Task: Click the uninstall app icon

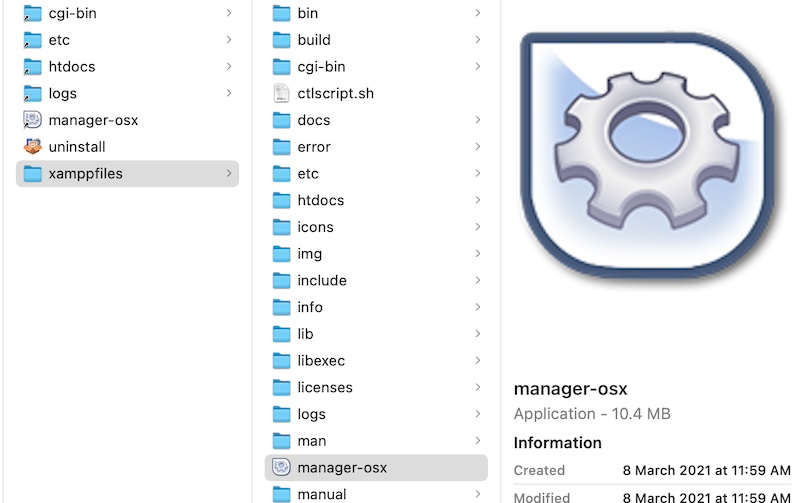Action: click(x=33, y=147)
